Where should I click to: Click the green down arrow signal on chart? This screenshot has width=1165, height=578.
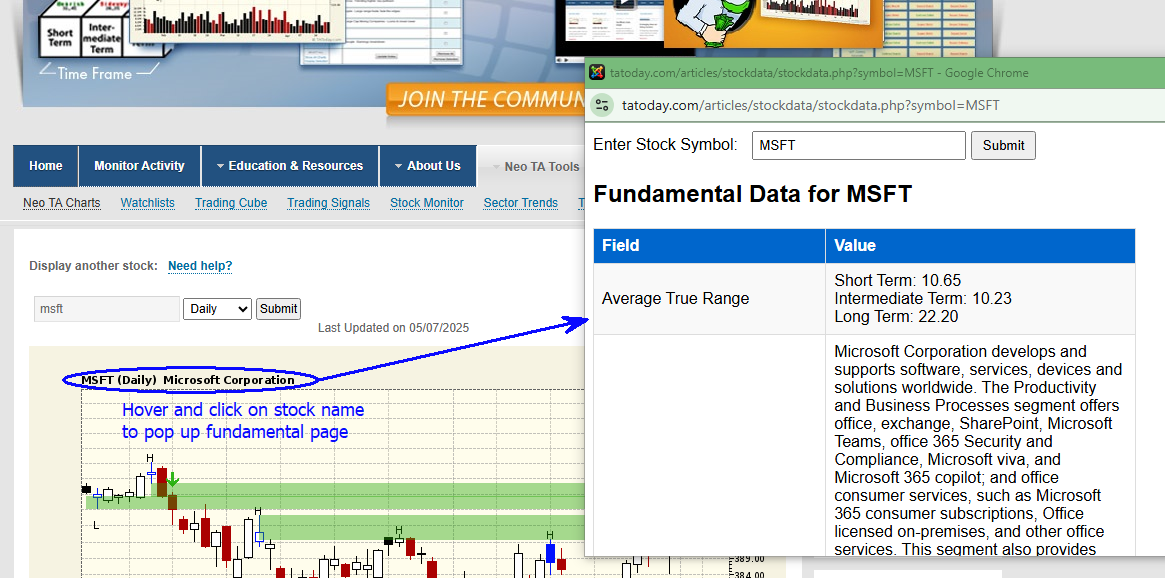[x=172, y=480]
